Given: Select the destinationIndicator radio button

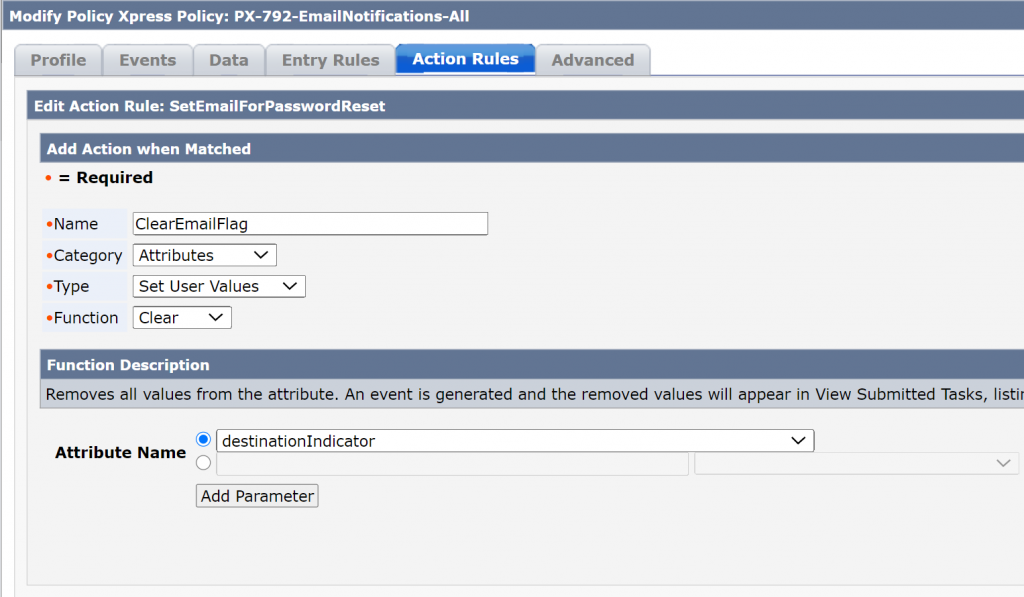Looking at the screenshot, I should 203,440.
